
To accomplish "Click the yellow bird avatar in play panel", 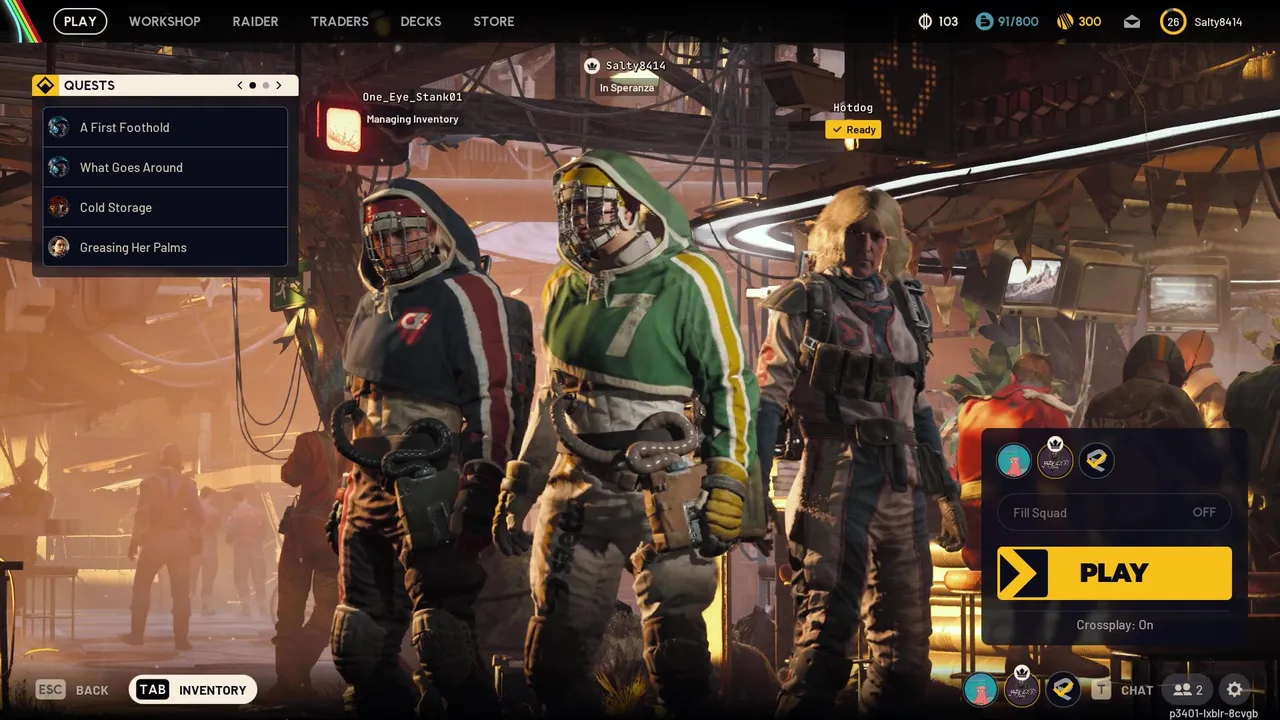I will [1097, 461].
